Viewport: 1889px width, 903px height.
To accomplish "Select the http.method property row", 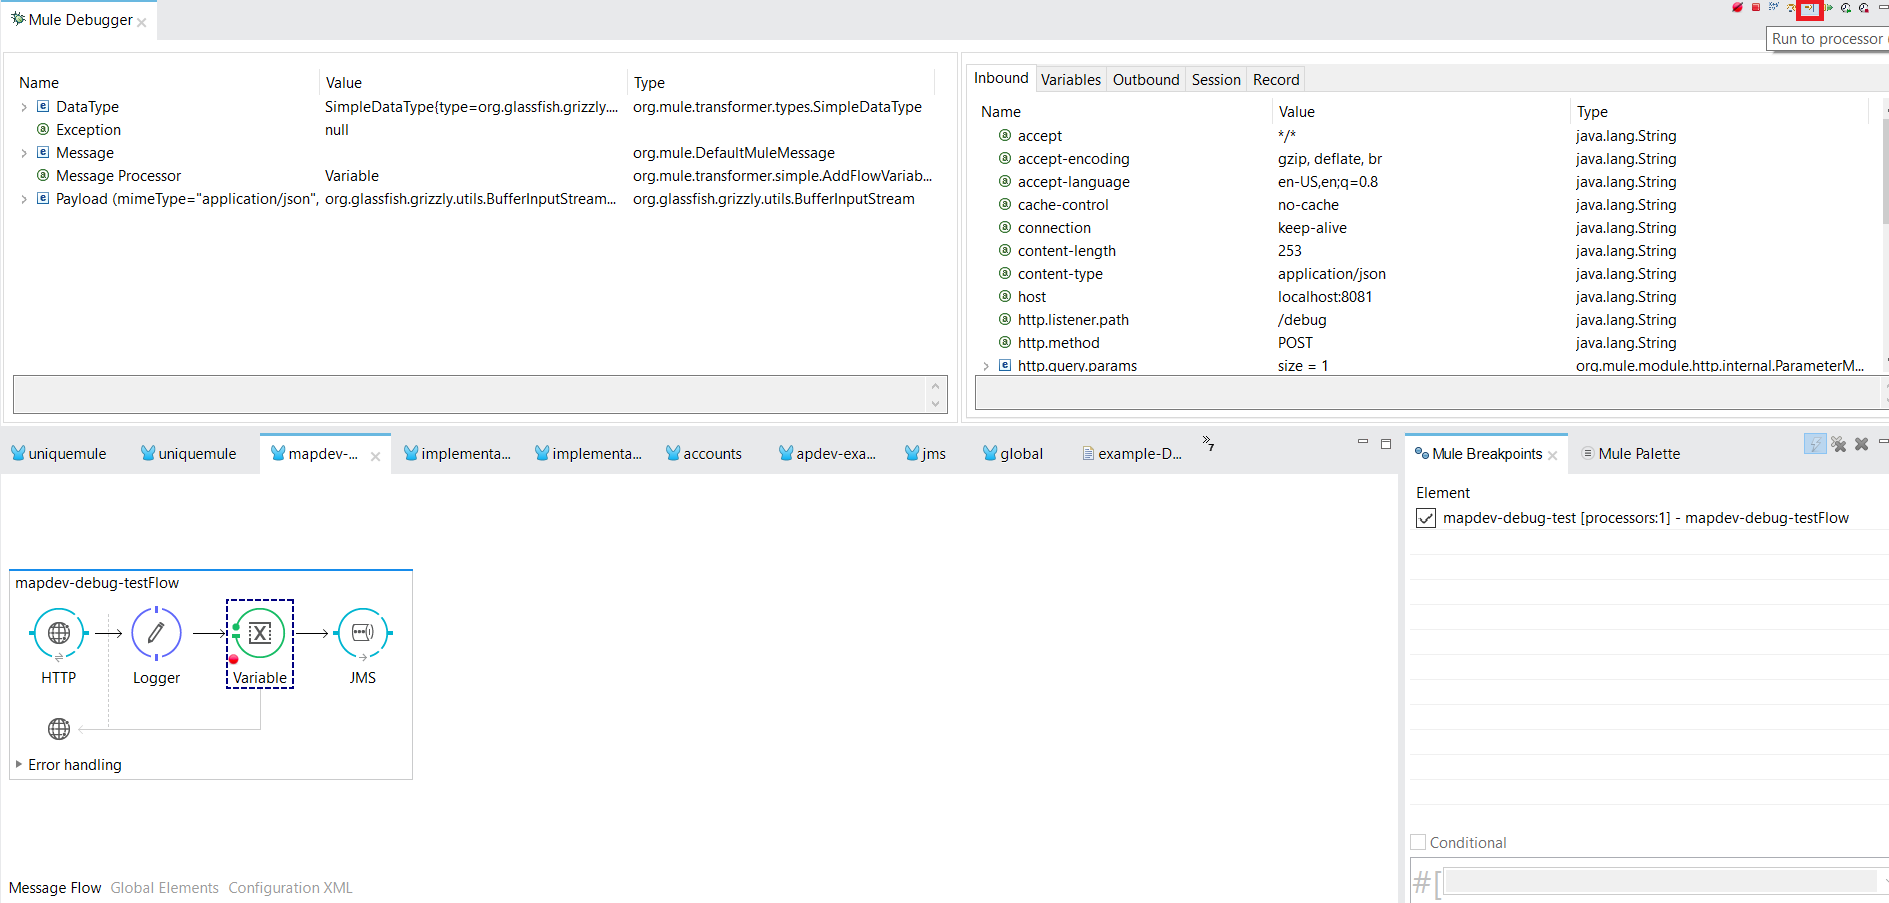I will point(1425,343).
